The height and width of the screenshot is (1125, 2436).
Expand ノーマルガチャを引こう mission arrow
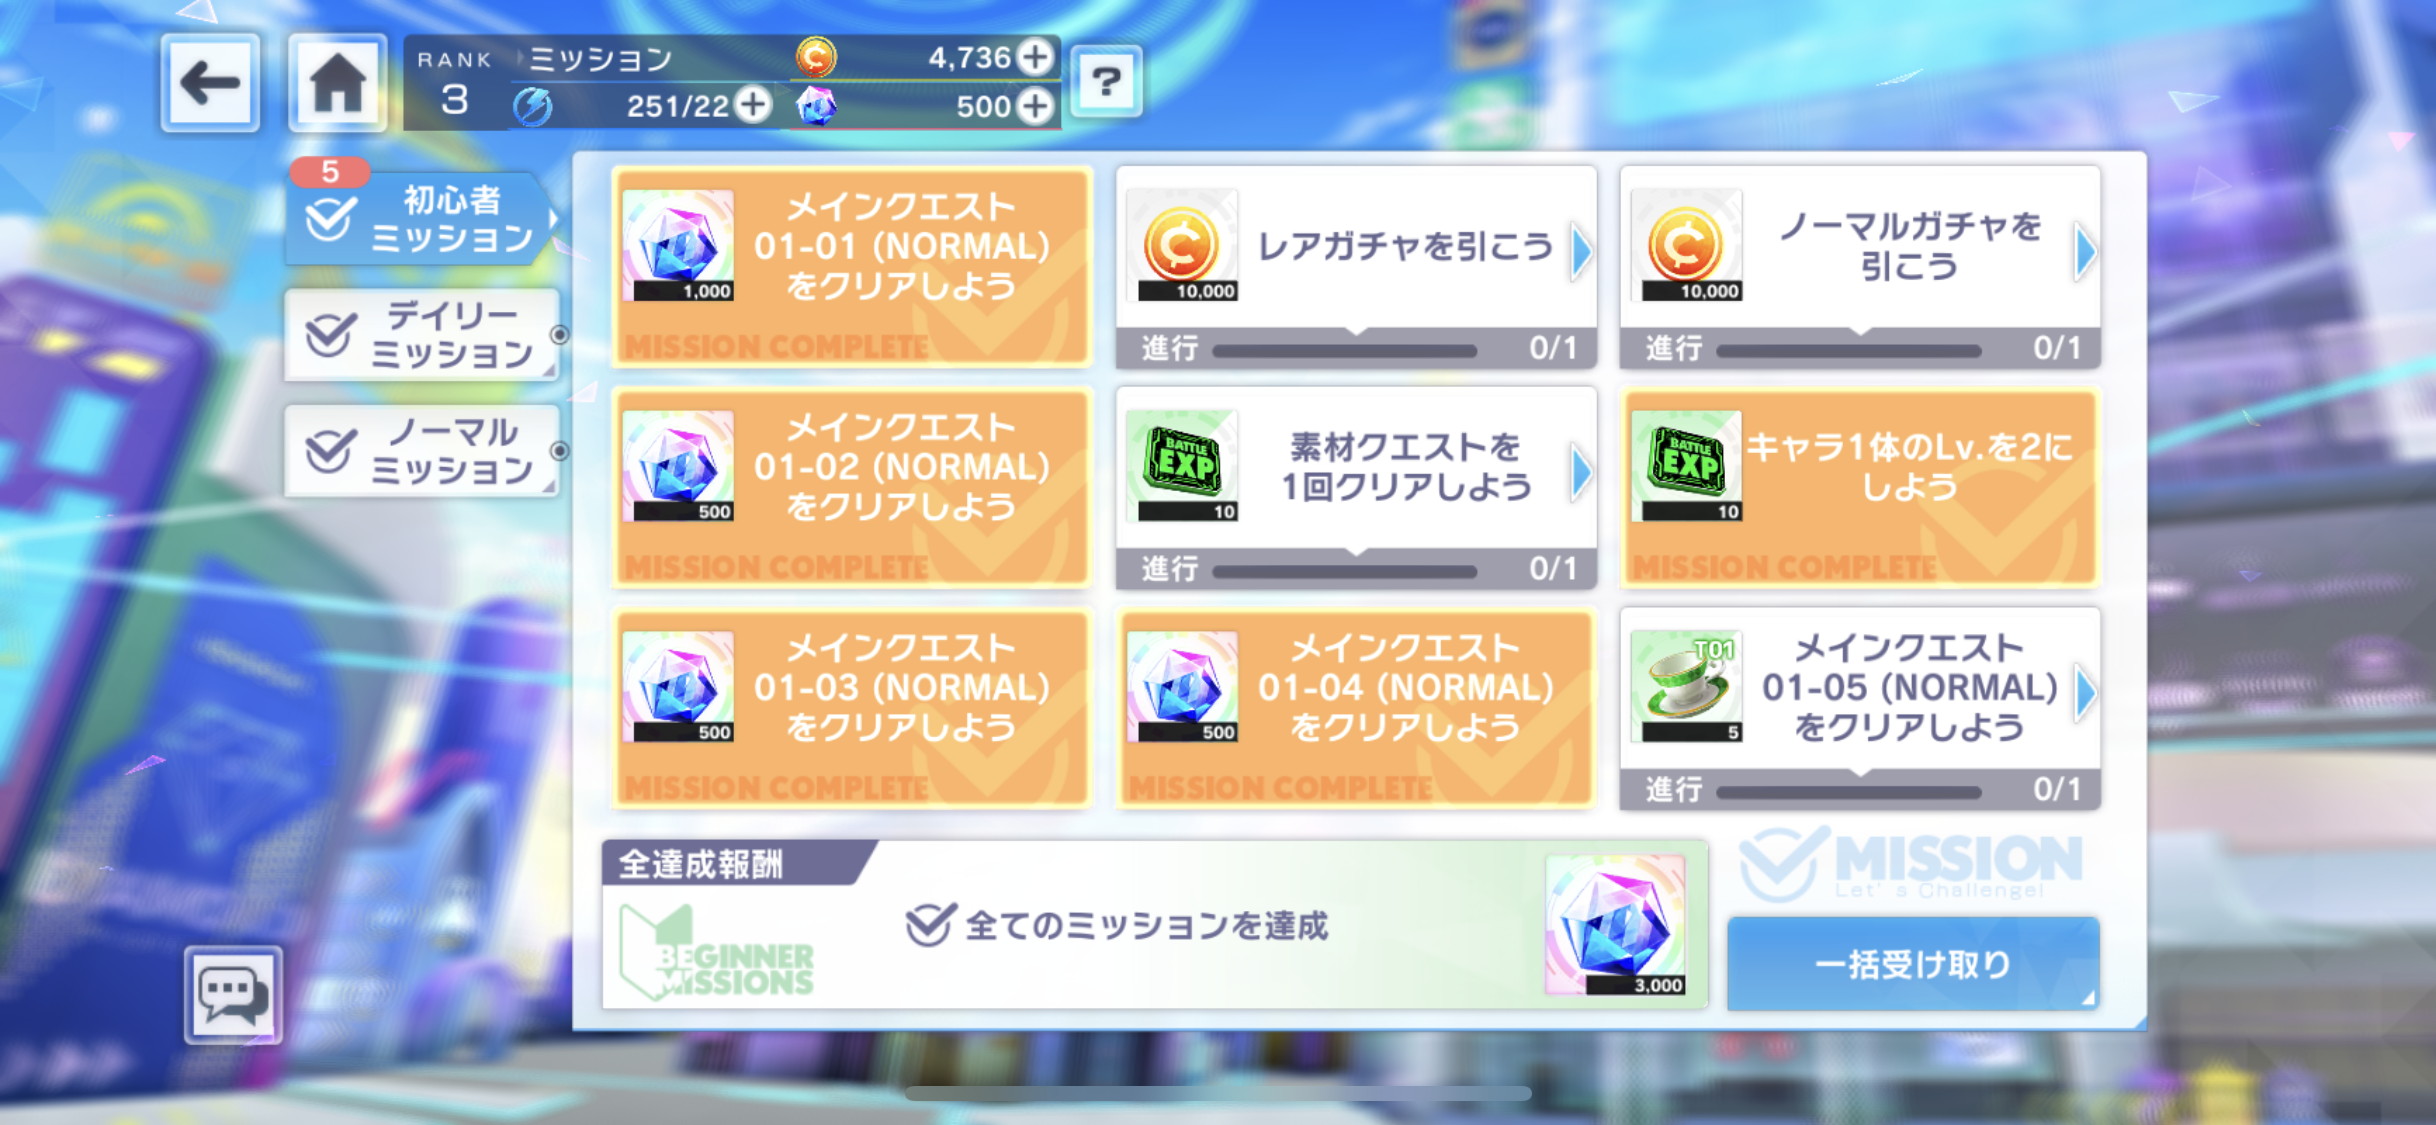(x=2085, y=251)
